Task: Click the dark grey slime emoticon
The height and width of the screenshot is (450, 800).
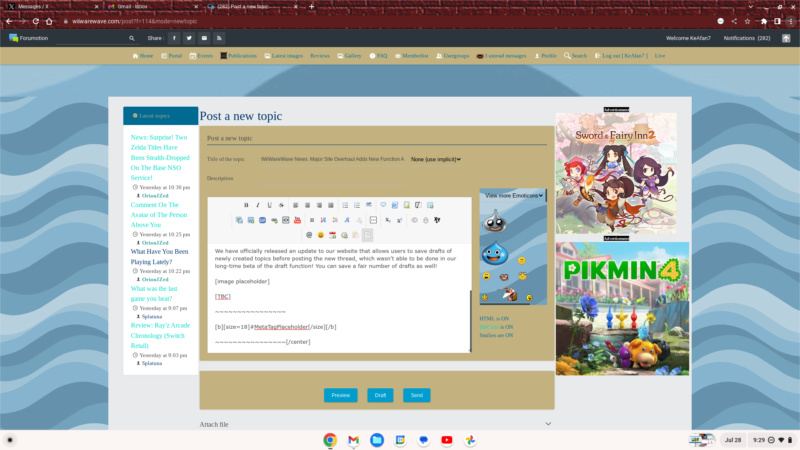Action: click(x=494, y=222)
